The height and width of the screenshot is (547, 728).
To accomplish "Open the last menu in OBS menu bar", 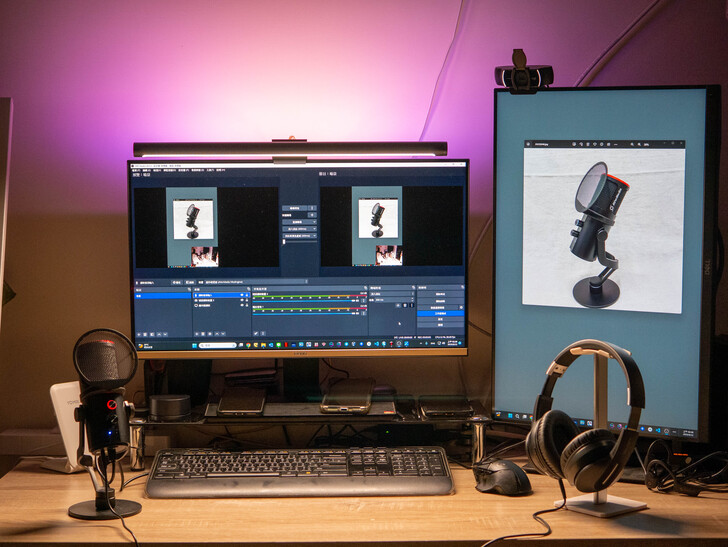I will tap(221, 170).
